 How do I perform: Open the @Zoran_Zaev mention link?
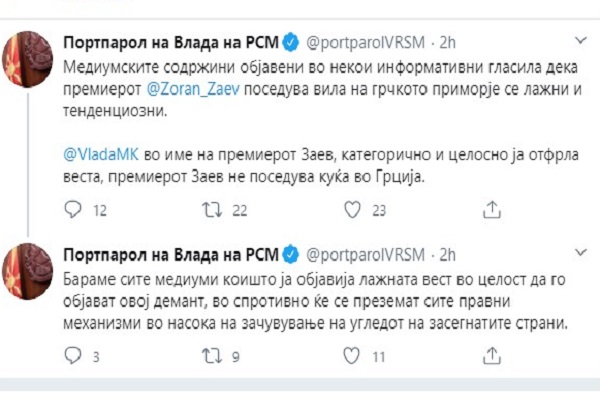(x=193, y=89)
